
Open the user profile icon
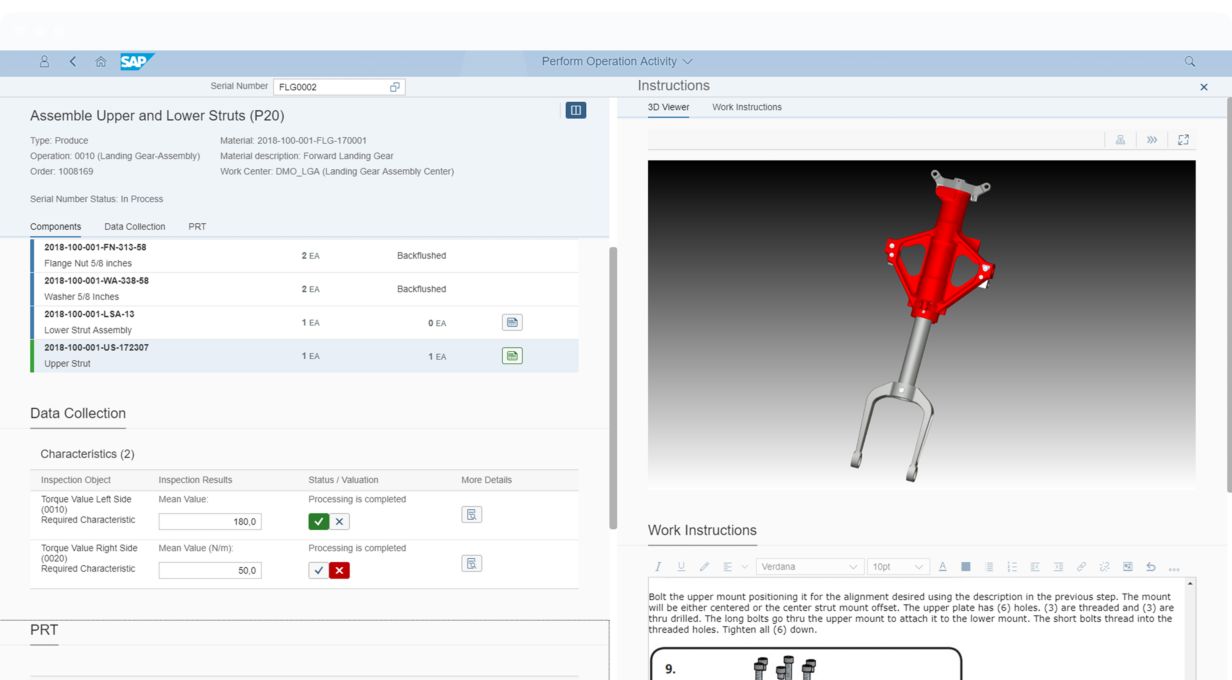44,62
